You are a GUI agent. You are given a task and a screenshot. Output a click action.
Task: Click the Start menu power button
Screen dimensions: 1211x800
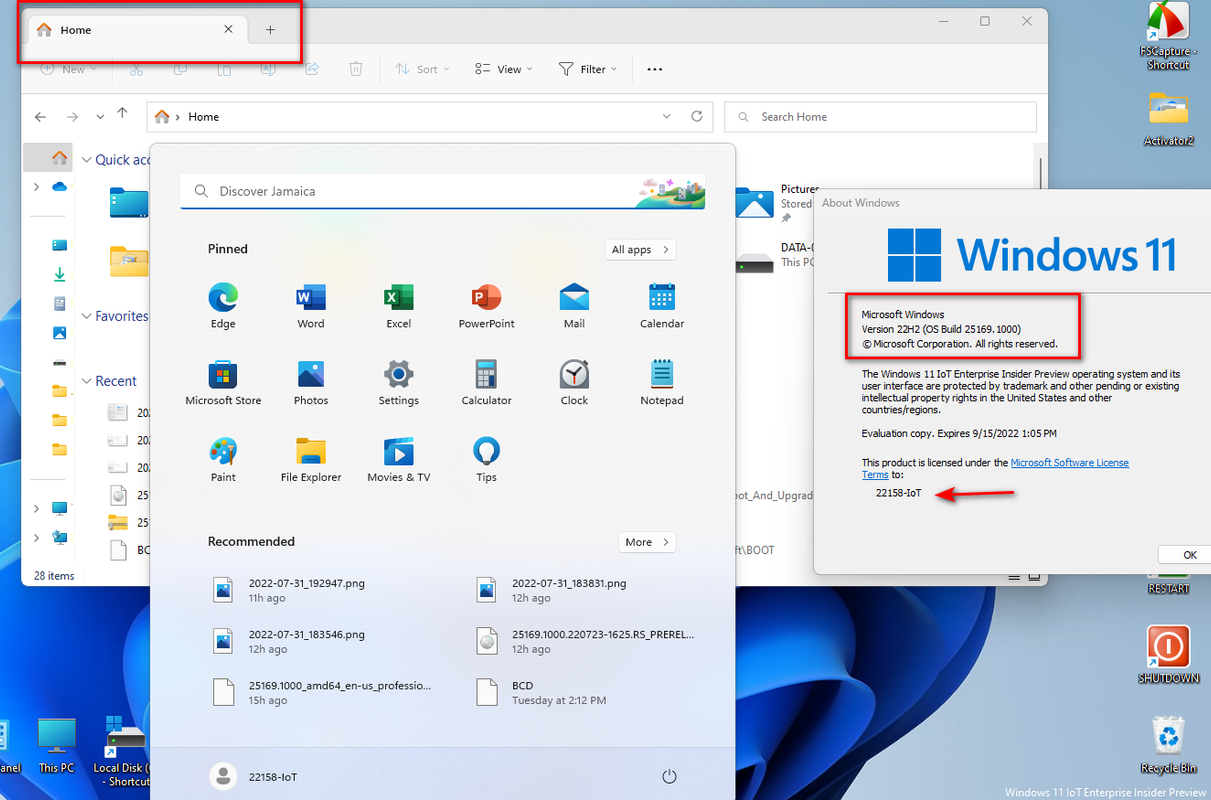click(670, 777)
